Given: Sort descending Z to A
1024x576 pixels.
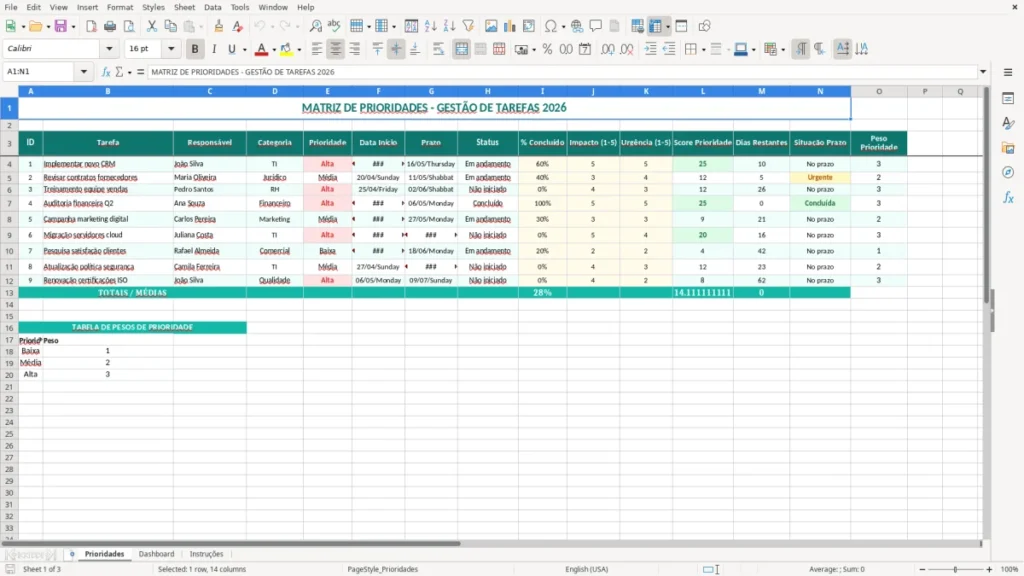Looking at the screenshot, I should point(449,26).
